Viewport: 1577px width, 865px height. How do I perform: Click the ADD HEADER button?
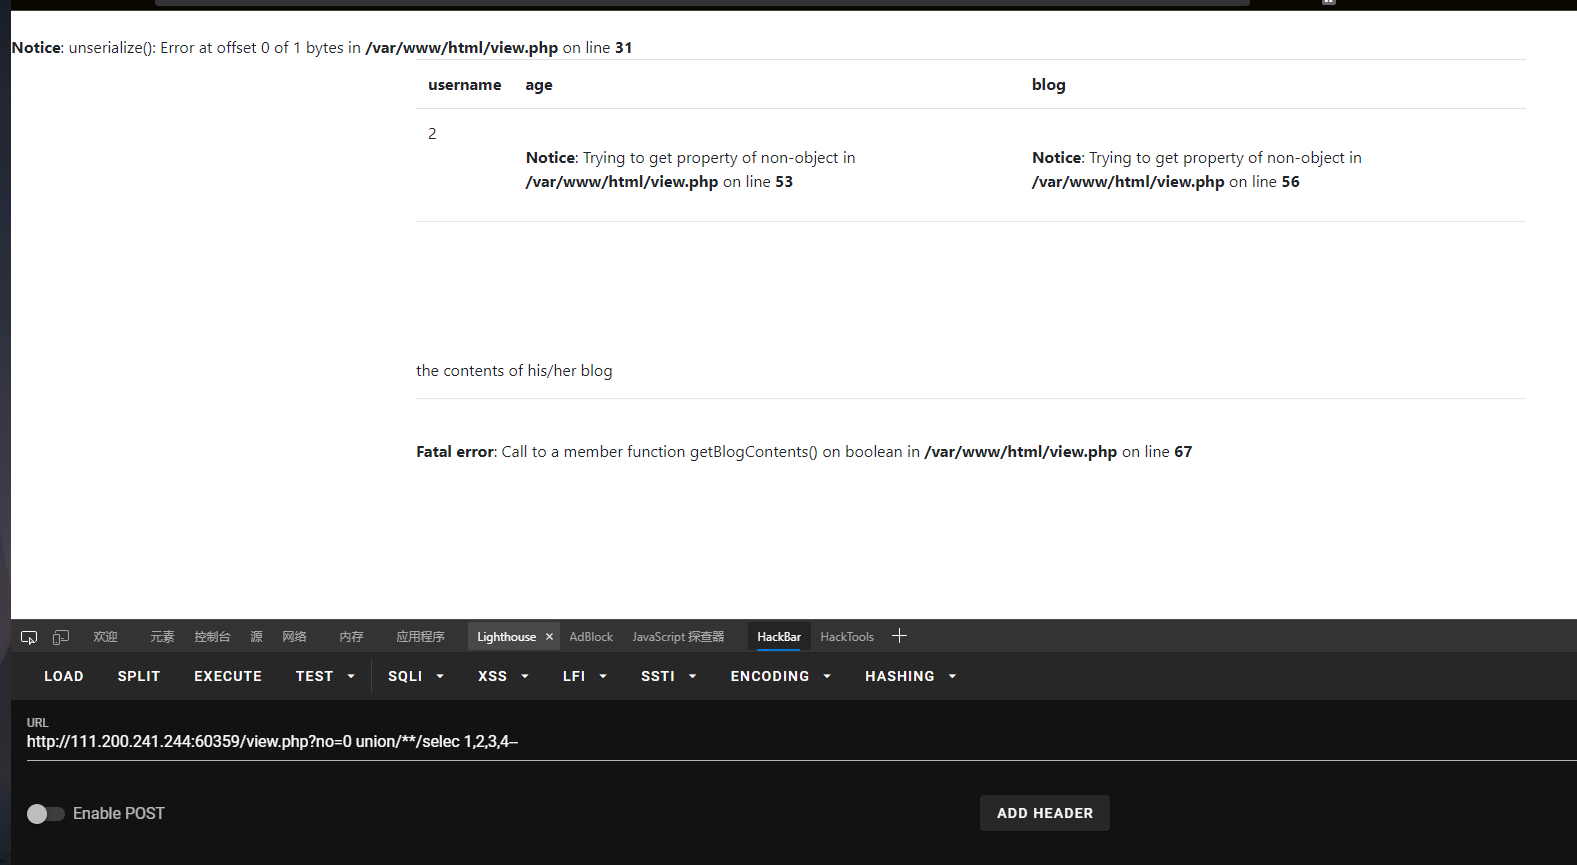coord(1045,813)
